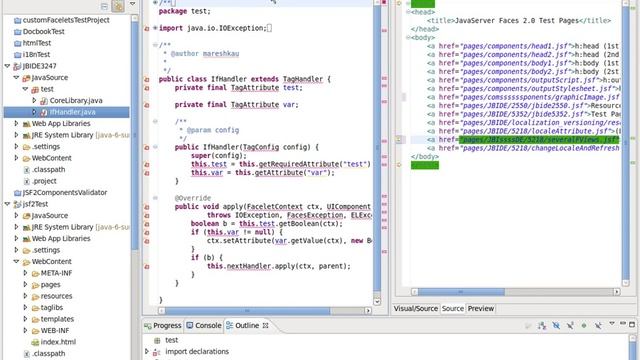Screen dimensions: 640x360
Task: Select the .project file under JBIDE3247
Action: tap(44, 181)
